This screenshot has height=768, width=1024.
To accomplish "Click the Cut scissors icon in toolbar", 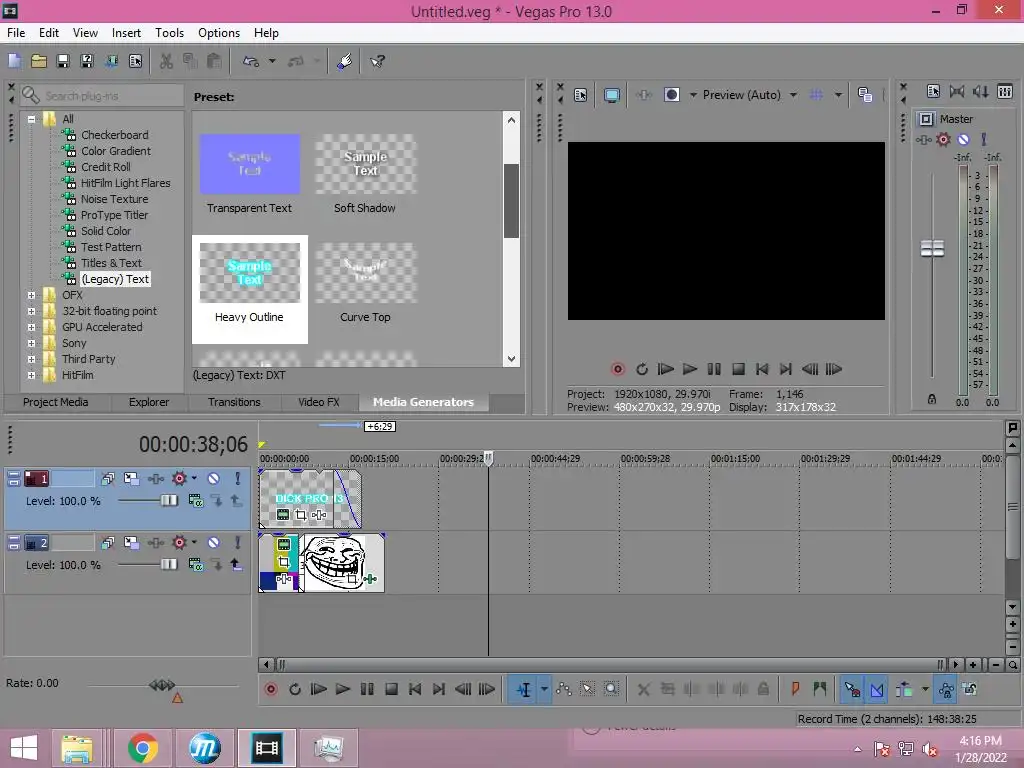I will pyautogui.click(x=167, y=61).
